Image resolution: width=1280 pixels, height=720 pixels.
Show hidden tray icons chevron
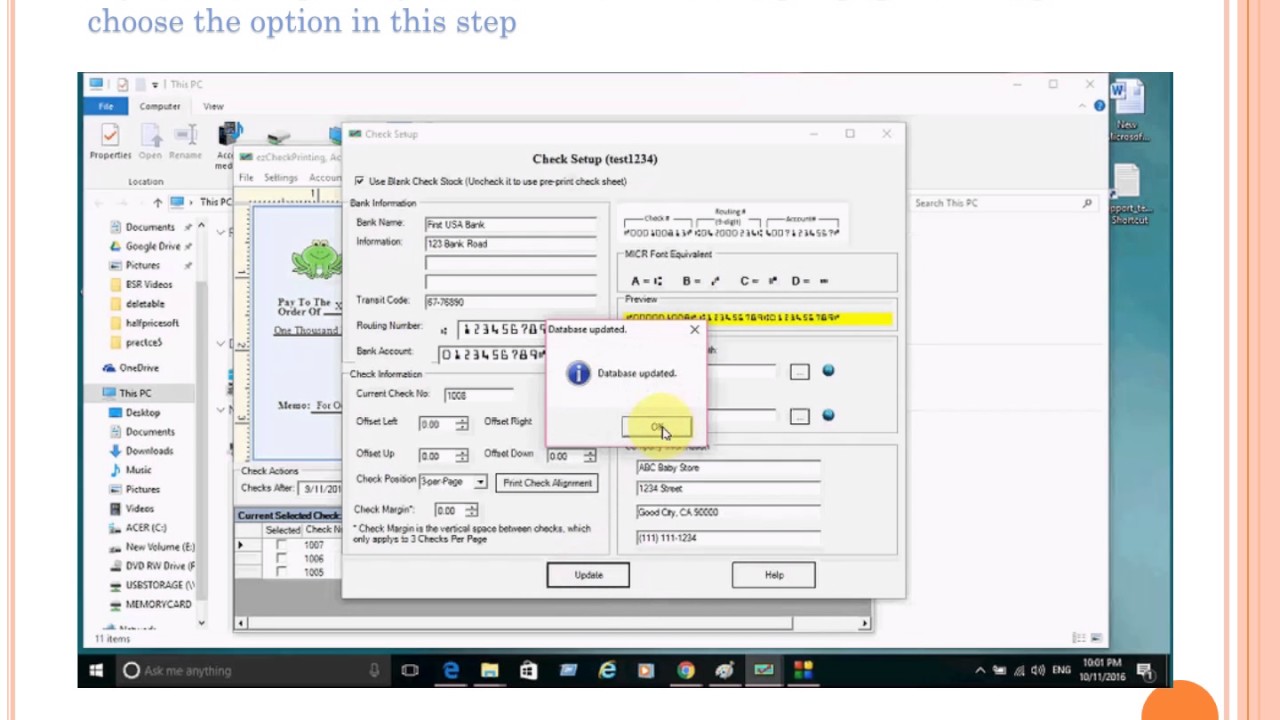click(x=980, y=671)
